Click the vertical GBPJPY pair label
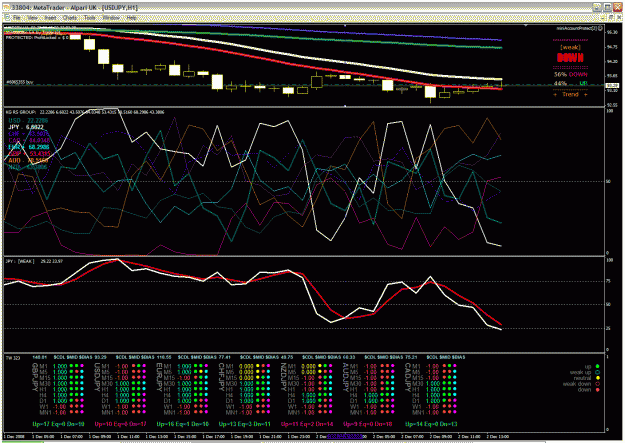The image size is (625, 443). [35, 377]
